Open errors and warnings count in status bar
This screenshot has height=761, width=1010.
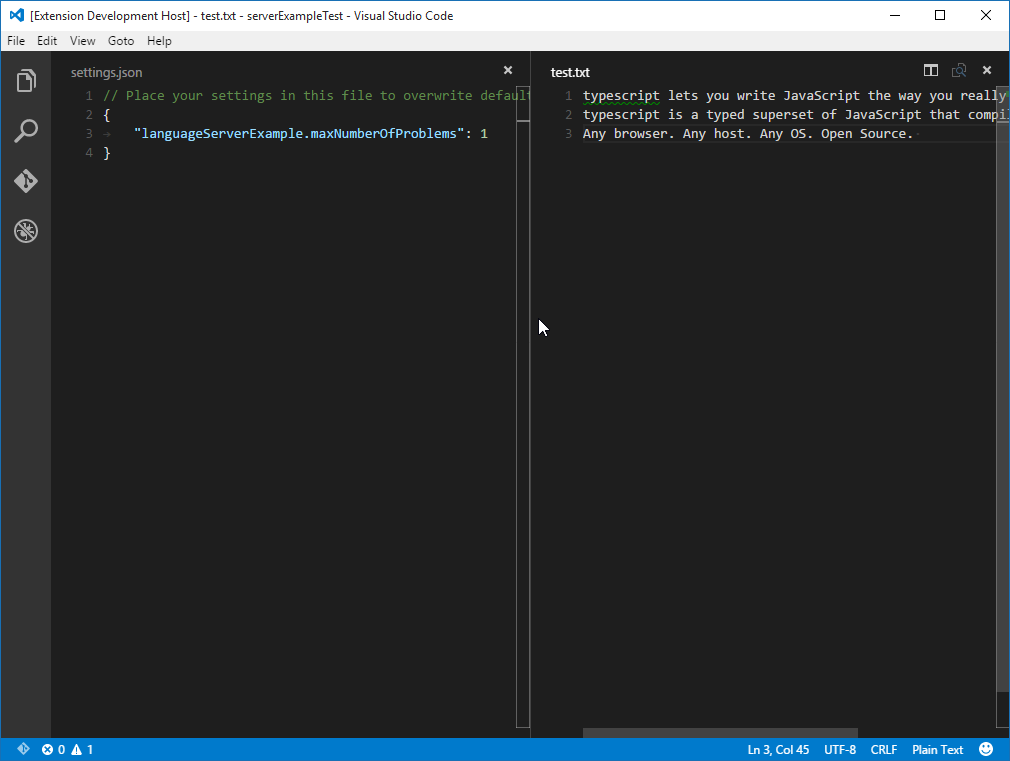[x=67, y=749]
